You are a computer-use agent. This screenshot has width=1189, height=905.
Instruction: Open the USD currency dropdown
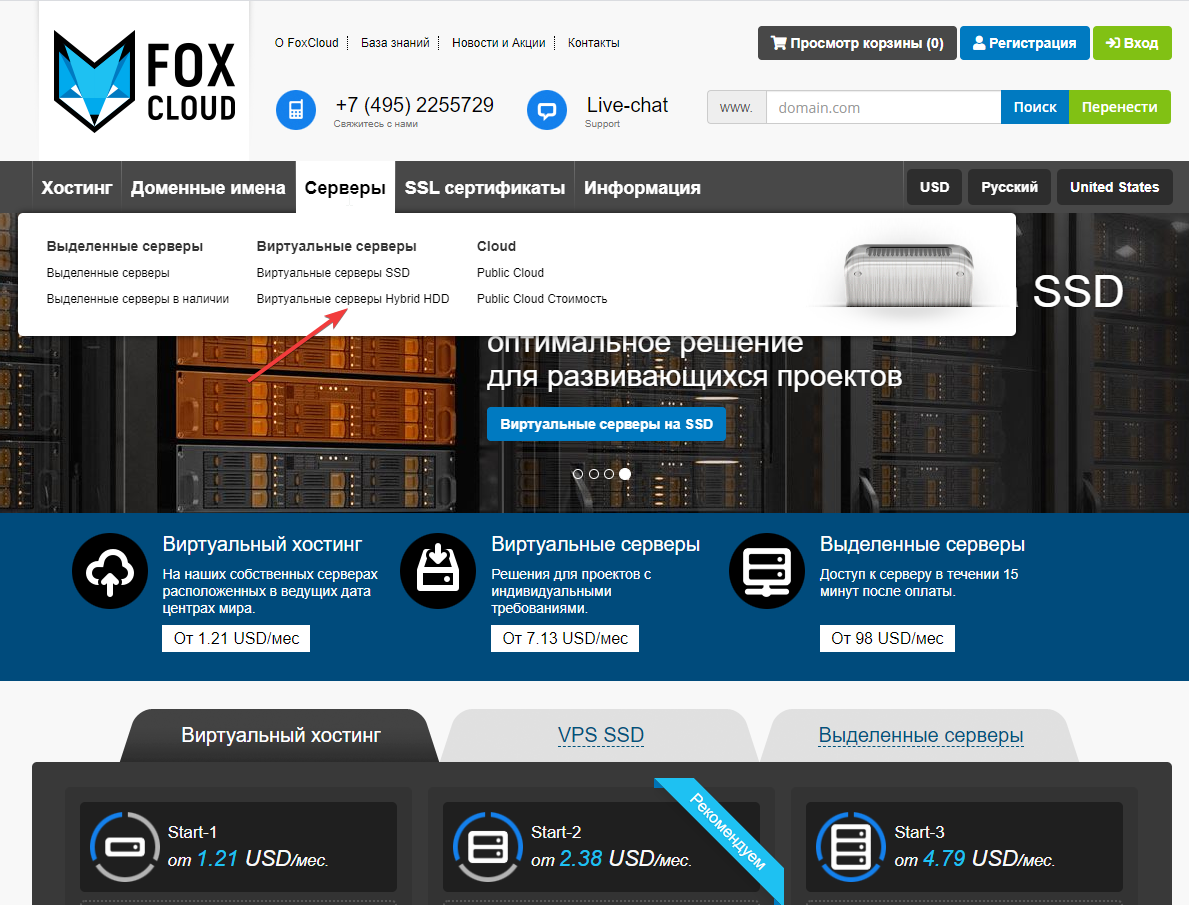(x=934, y=187)
